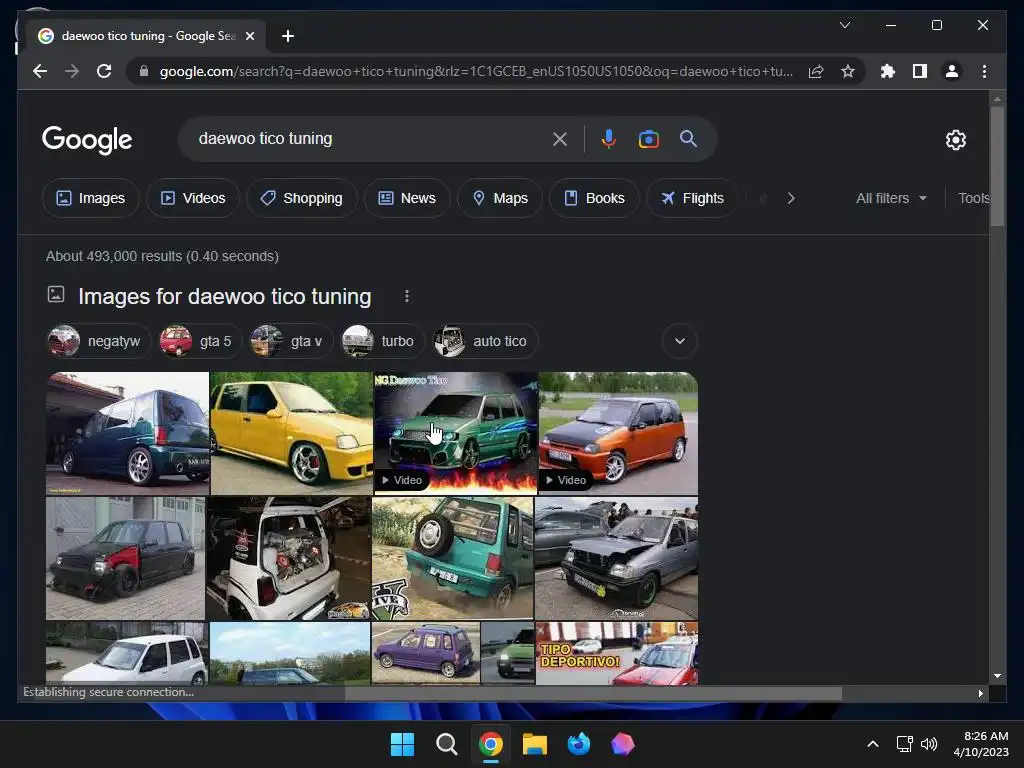Switch to News results
Screen dimensions: 1024x768
[407, 198]
